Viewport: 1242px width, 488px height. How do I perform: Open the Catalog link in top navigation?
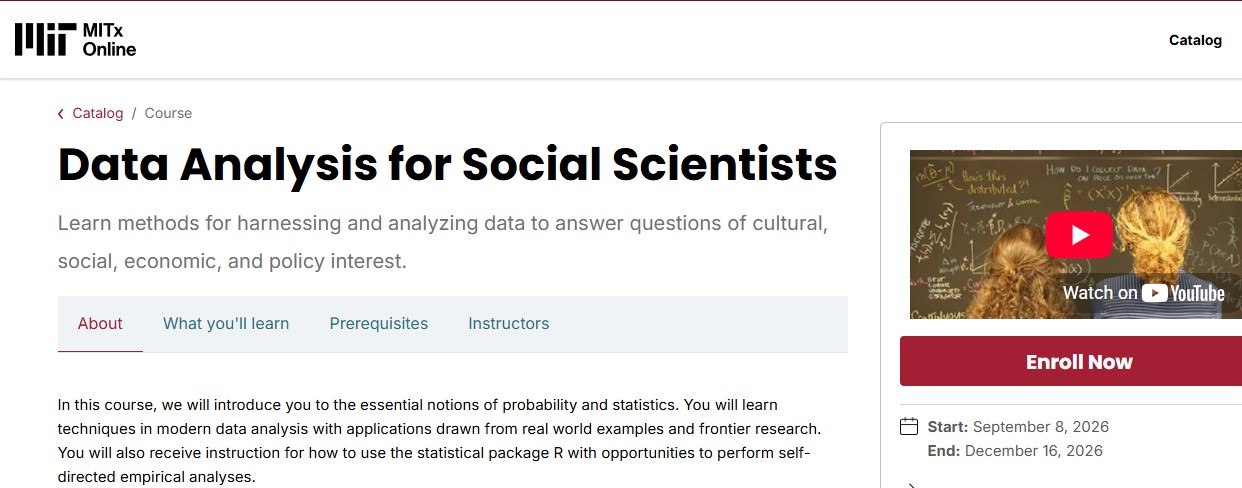tap(1195, 40)
